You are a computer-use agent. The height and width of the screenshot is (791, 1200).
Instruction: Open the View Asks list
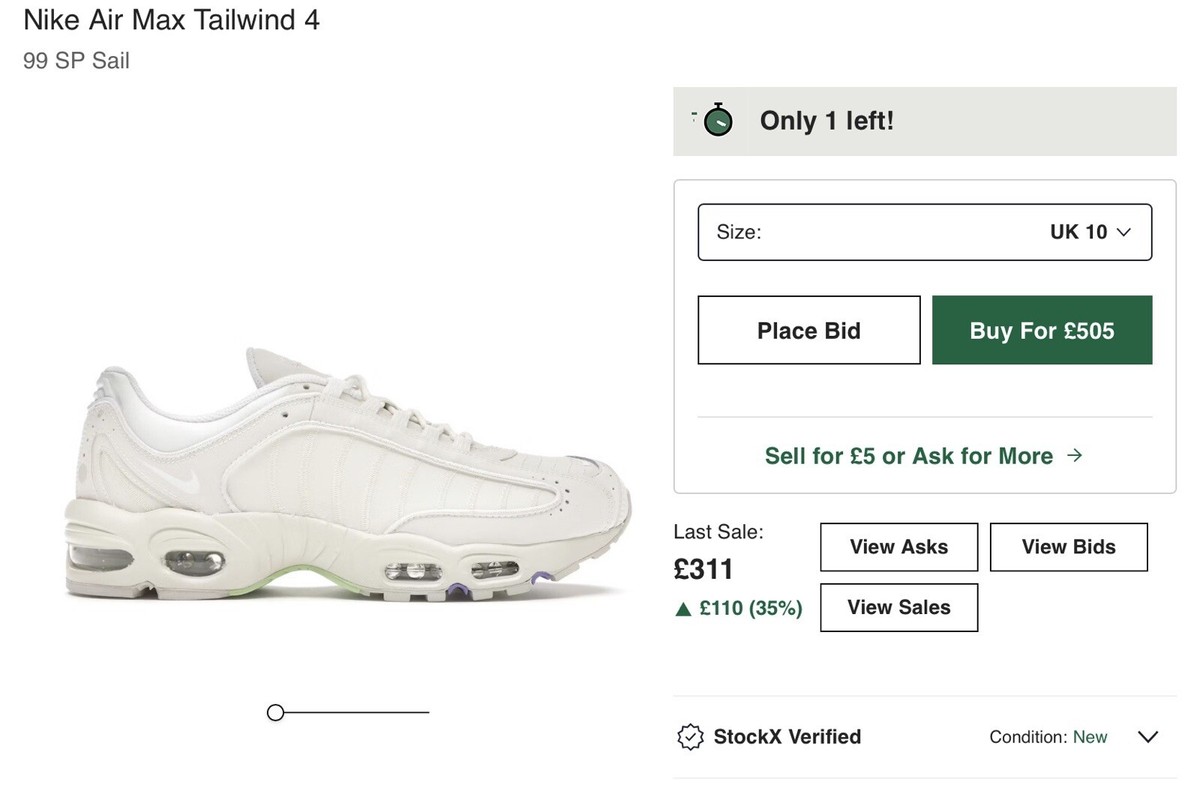click(x=899, y=547)
